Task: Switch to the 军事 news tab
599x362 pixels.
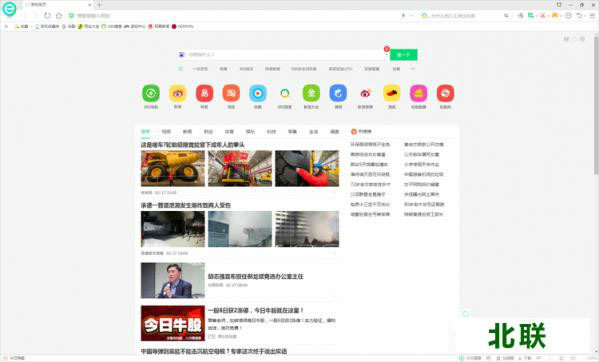Action: click(292, 131)
